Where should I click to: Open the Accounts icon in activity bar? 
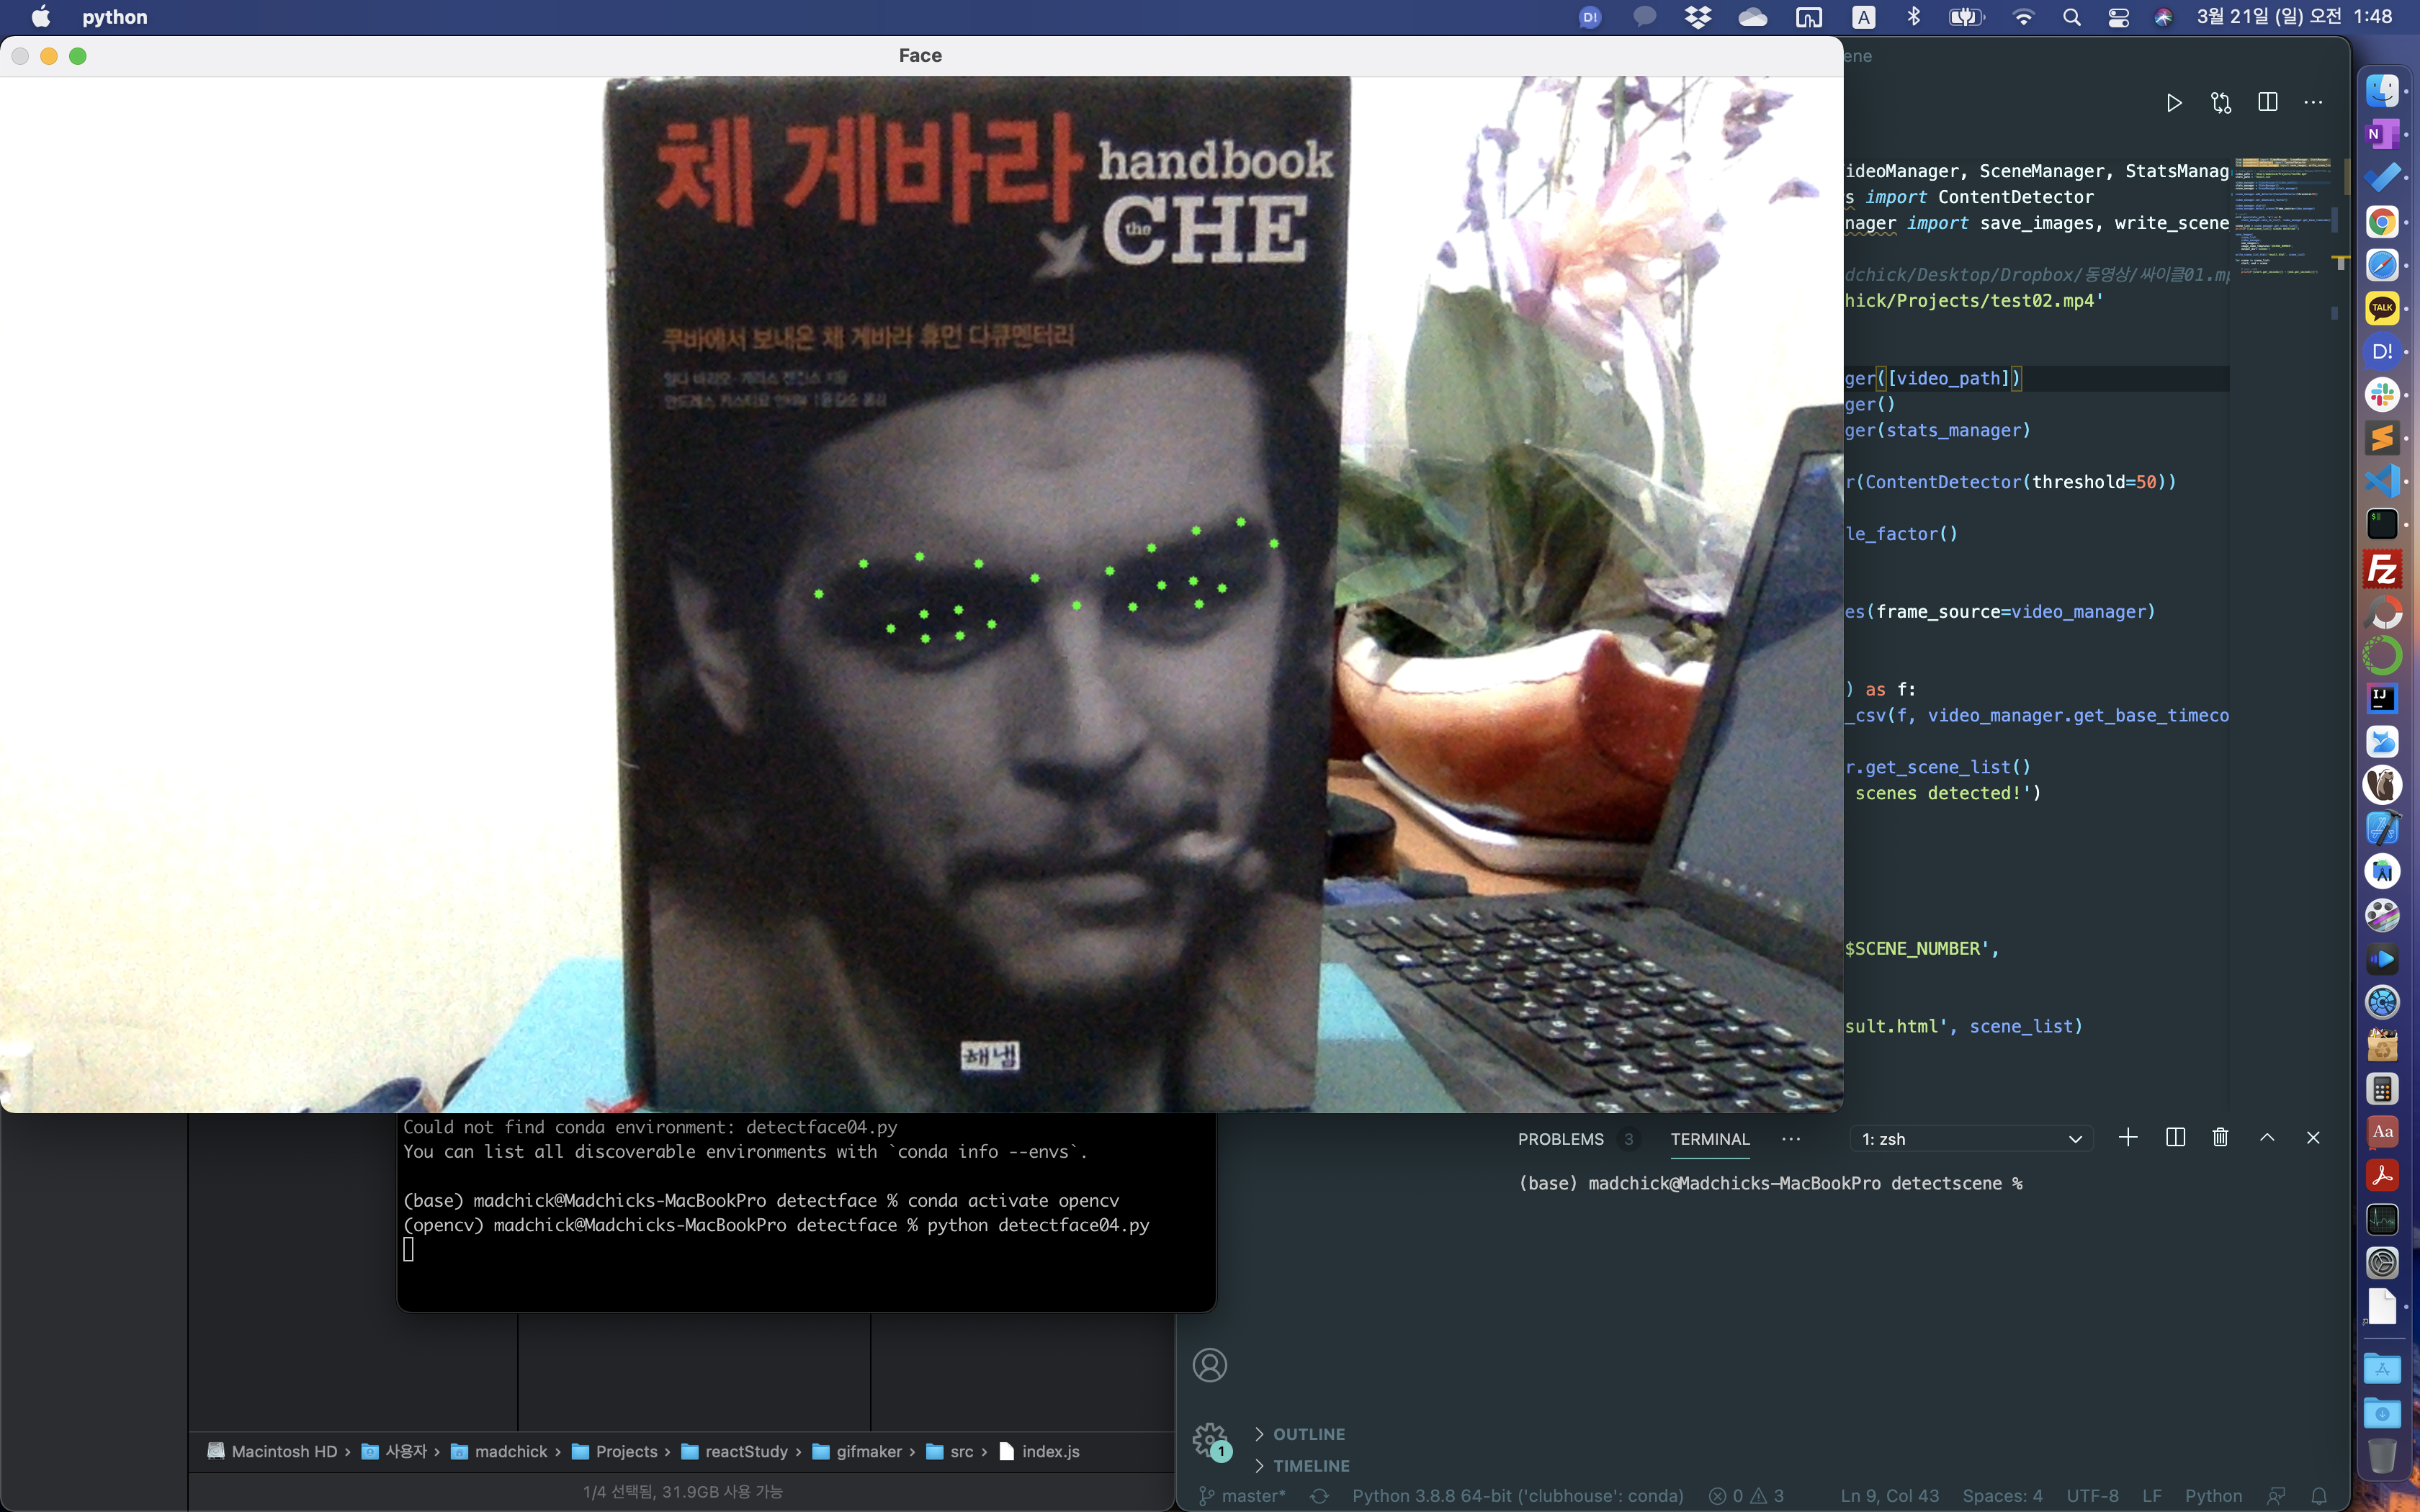(x=1209, y=1365)
